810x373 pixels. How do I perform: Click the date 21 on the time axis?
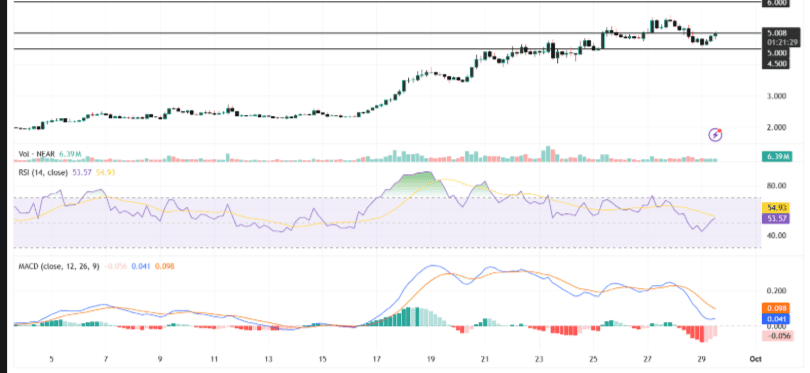[485, 359]
